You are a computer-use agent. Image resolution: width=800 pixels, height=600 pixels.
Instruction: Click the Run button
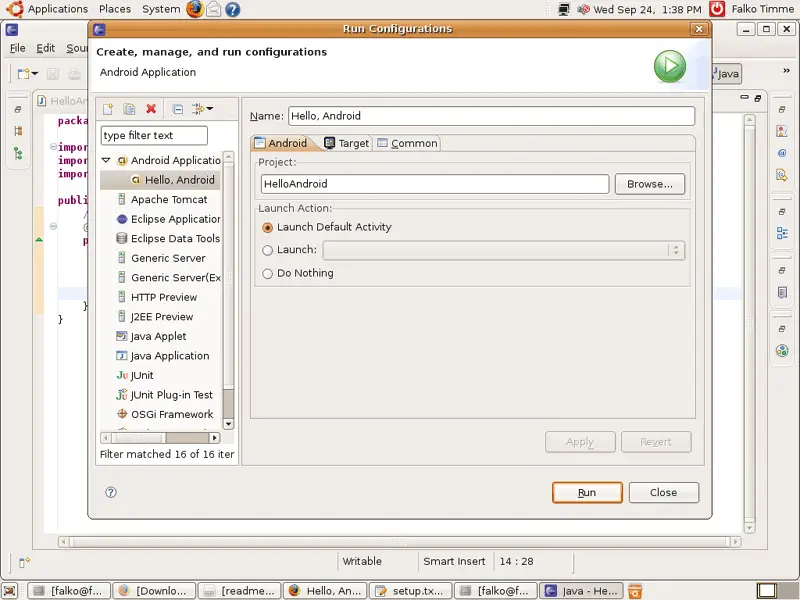pyautogui.click(x=587, y=492)
